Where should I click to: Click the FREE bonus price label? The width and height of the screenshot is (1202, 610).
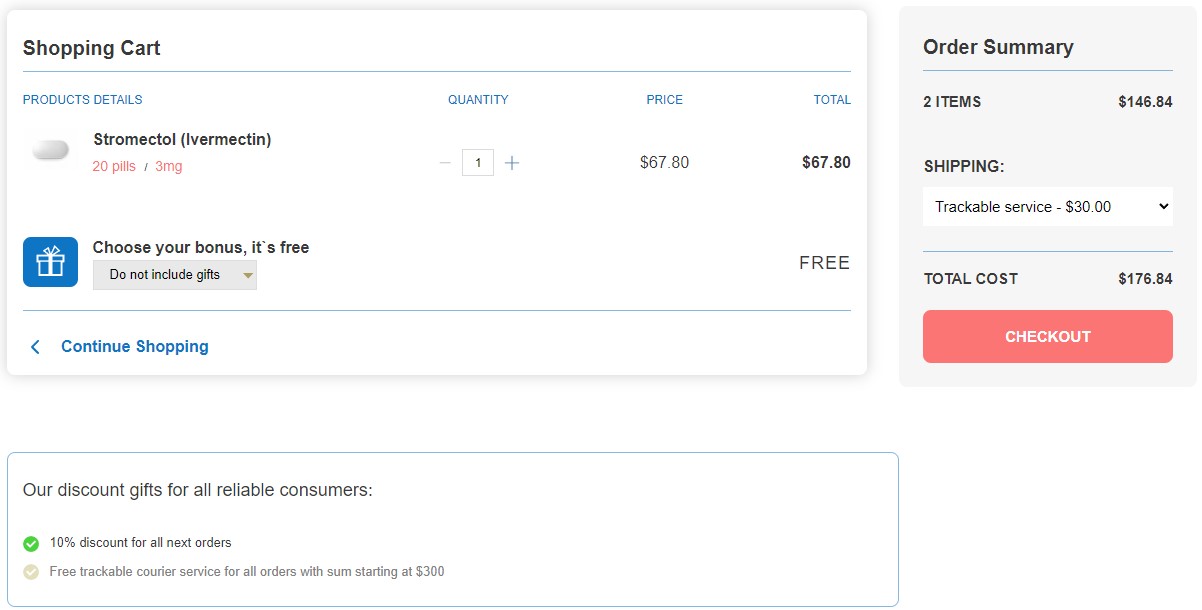(824, 263)
